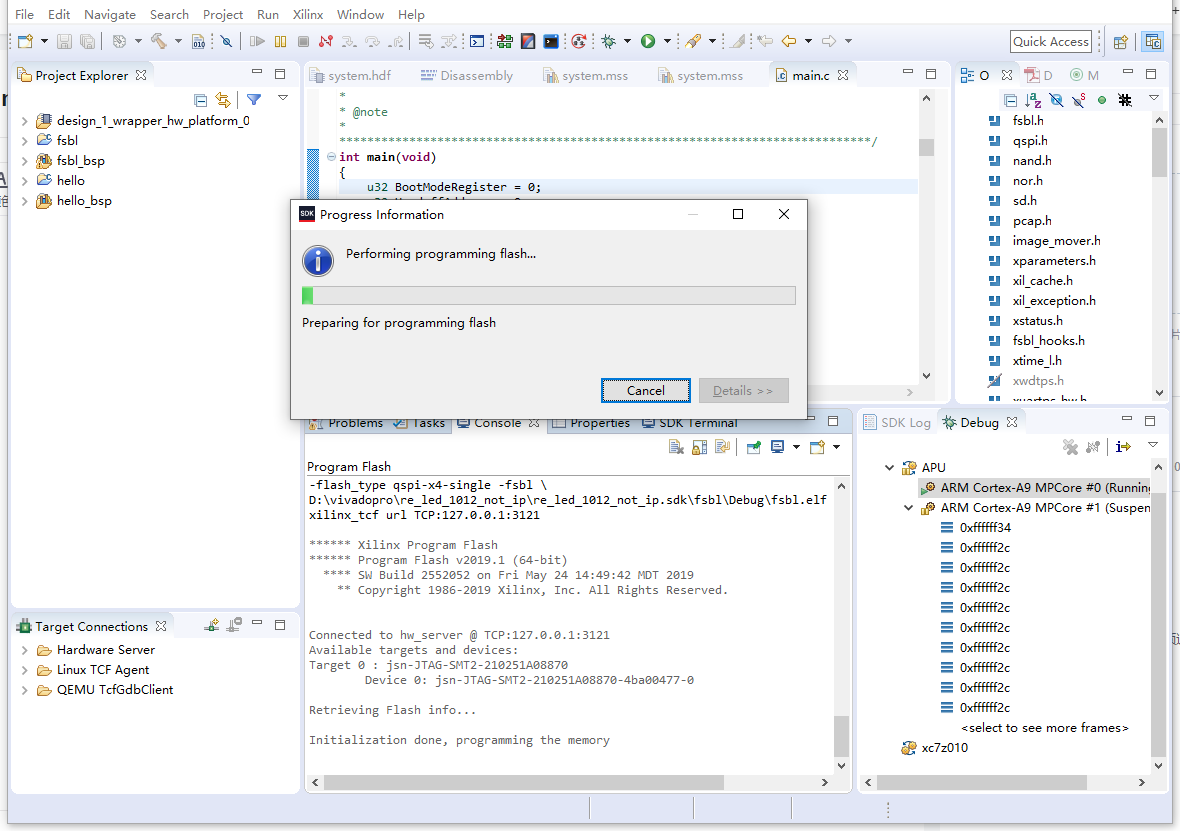Toggle Hide Non-Public Members green dot
This screenshot has height=831, width=1180.
click(x=1102, y=99)
